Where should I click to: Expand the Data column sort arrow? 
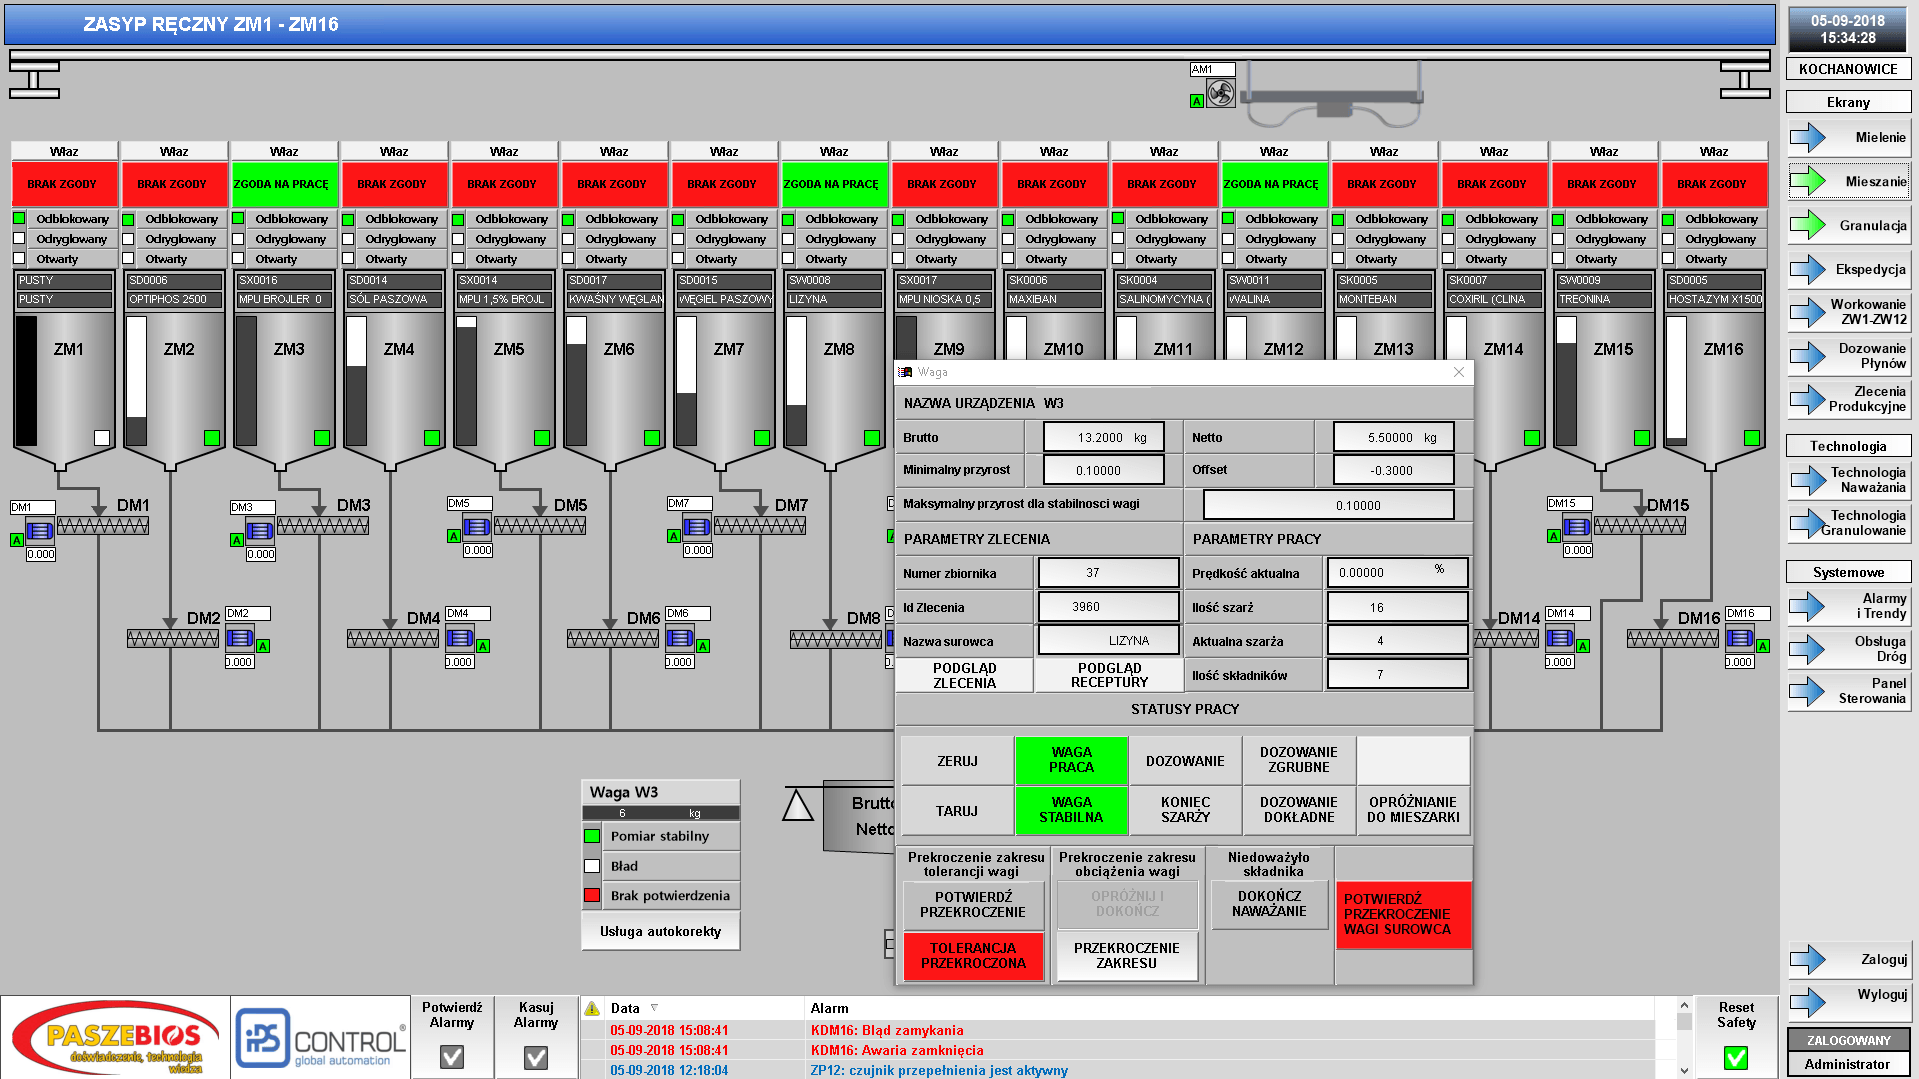(x=655, y=1008)
